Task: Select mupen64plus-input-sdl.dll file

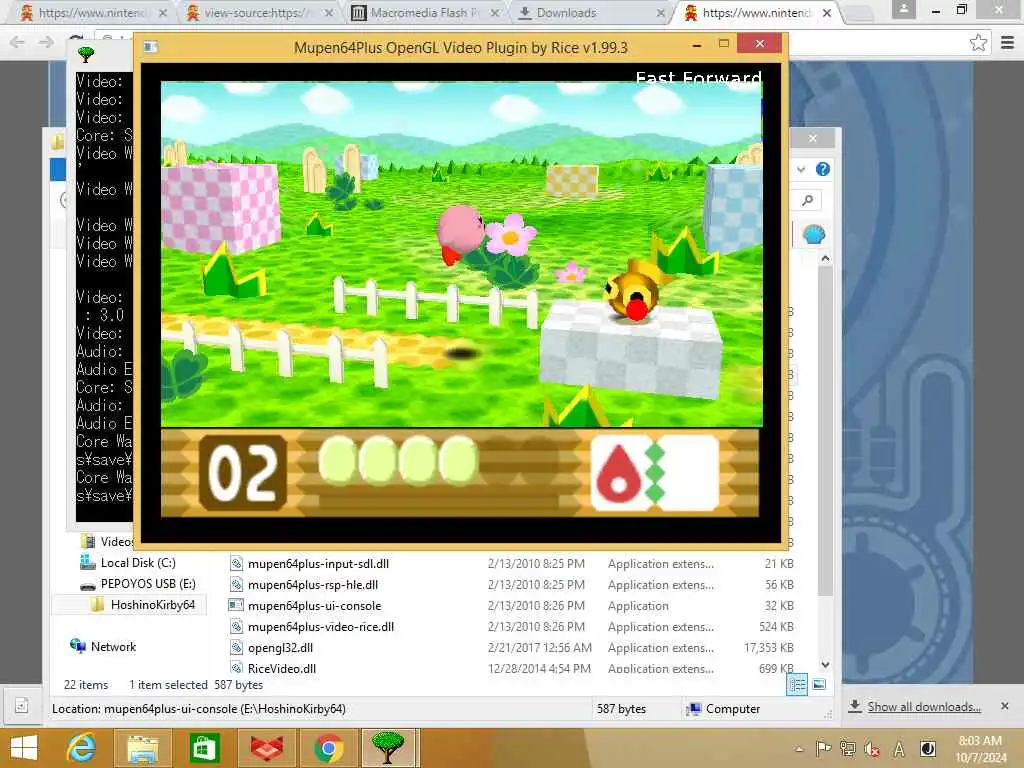Action: [318, 564]
